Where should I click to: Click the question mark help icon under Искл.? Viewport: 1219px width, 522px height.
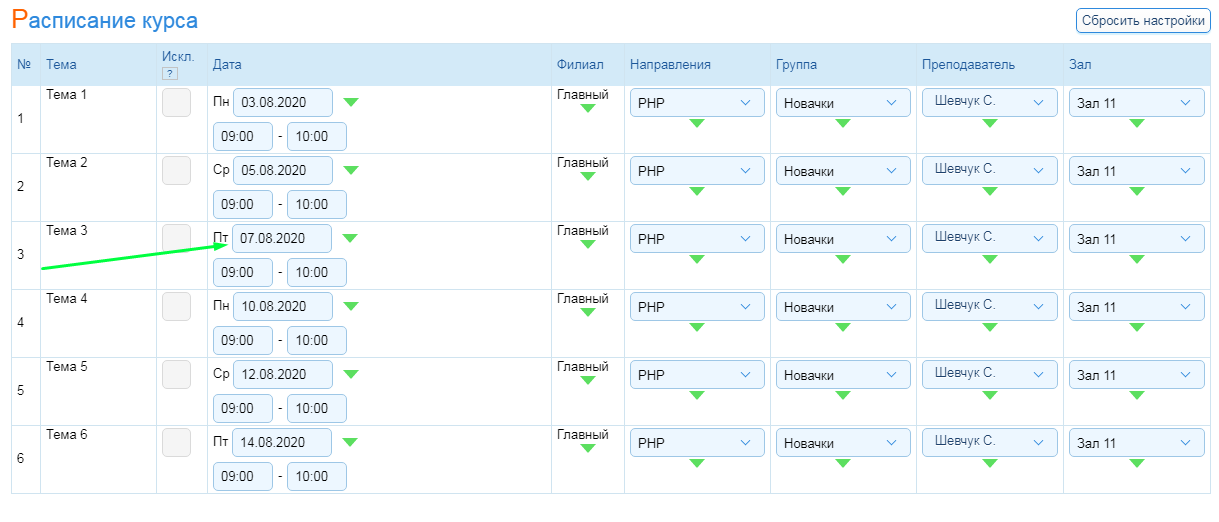[x=169, y=73]
